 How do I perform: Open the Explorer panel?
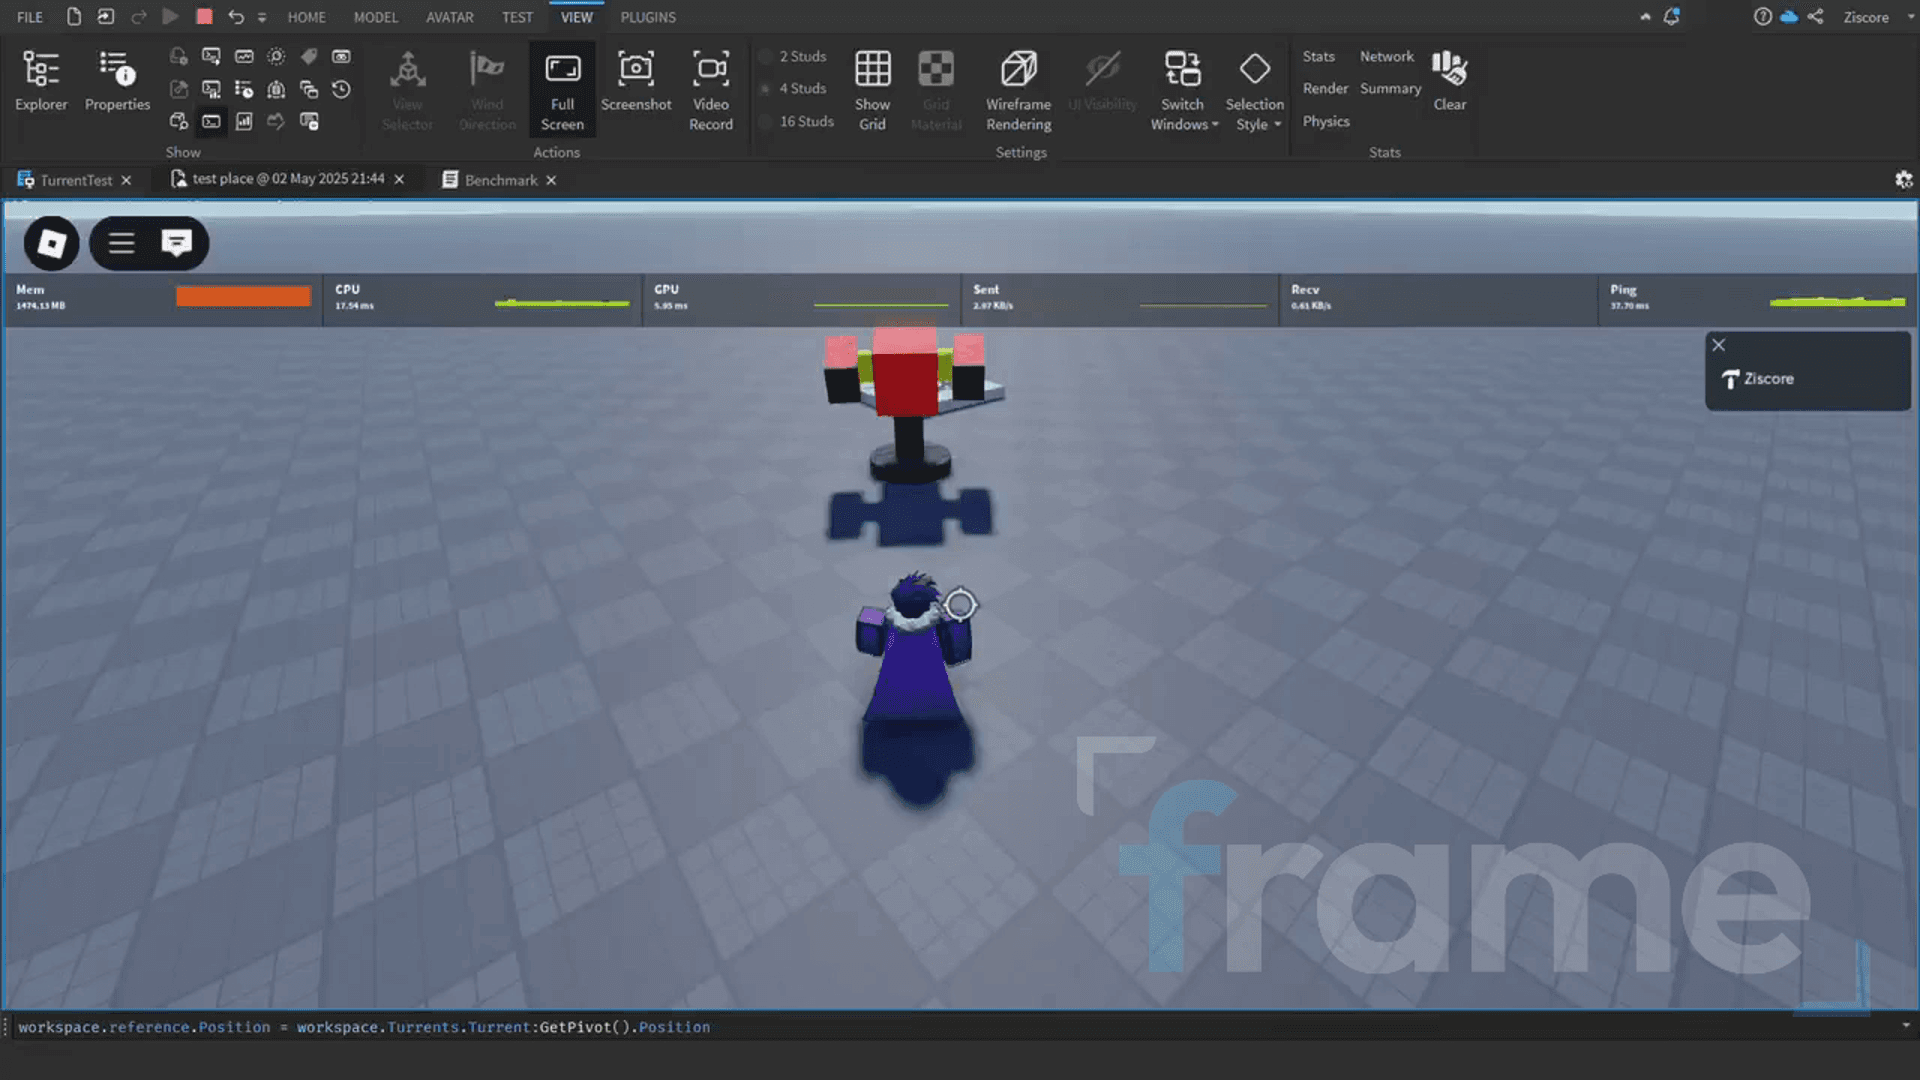[41, 82]
